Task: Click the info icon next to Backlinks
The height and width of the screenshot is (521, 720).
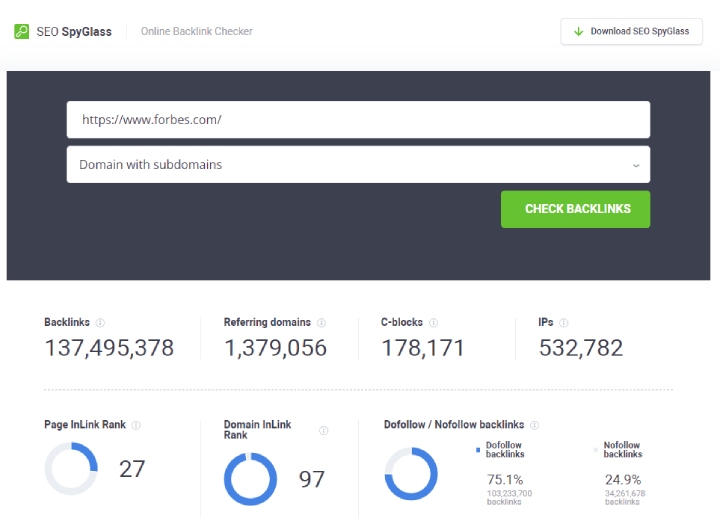Action: pyautogui.click(x=100, y=323)
